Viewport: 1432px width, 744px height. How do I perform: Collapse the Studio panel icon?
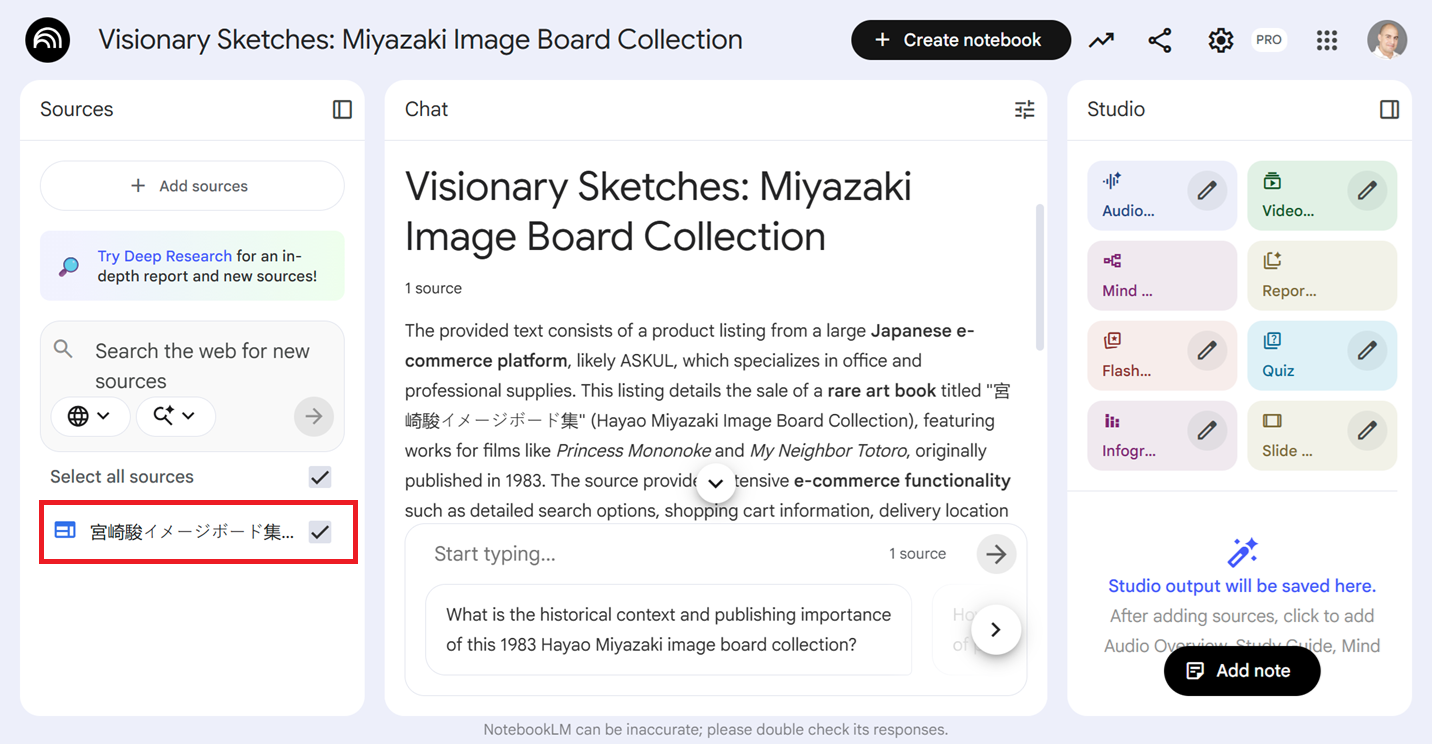tap(1389, 110)
